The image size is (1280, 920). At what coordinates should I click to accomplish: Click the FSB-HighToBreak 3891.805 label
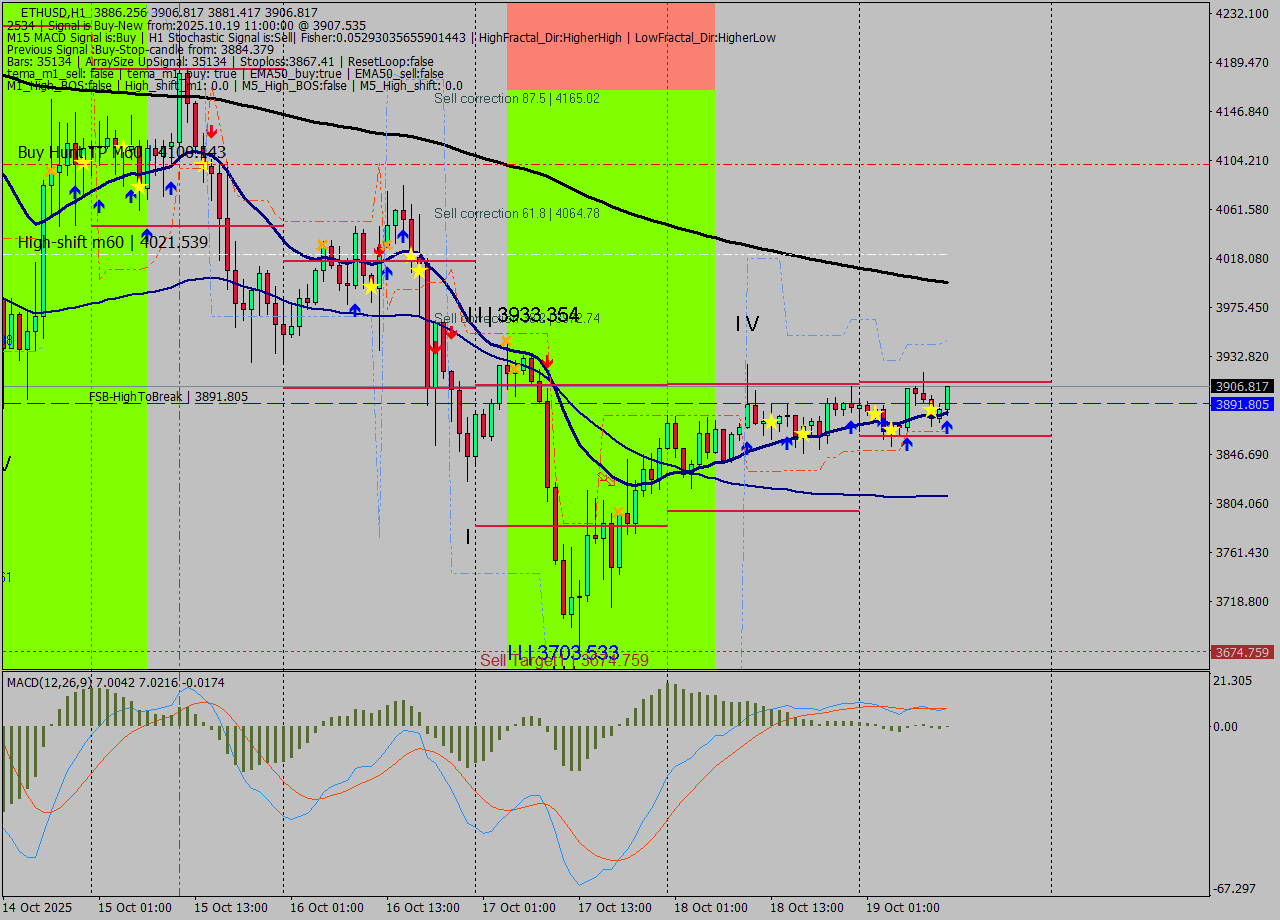pyautogui.click(x=168, y=397)
